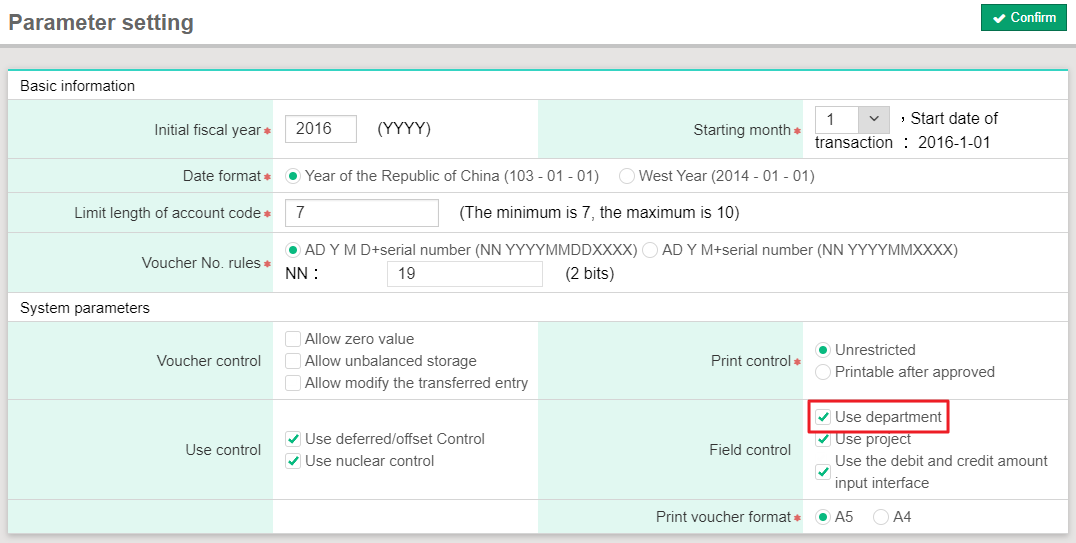The image size is (1076, 543).
Task: Click the Initial fiscal year field
Action: pos(321,129)
